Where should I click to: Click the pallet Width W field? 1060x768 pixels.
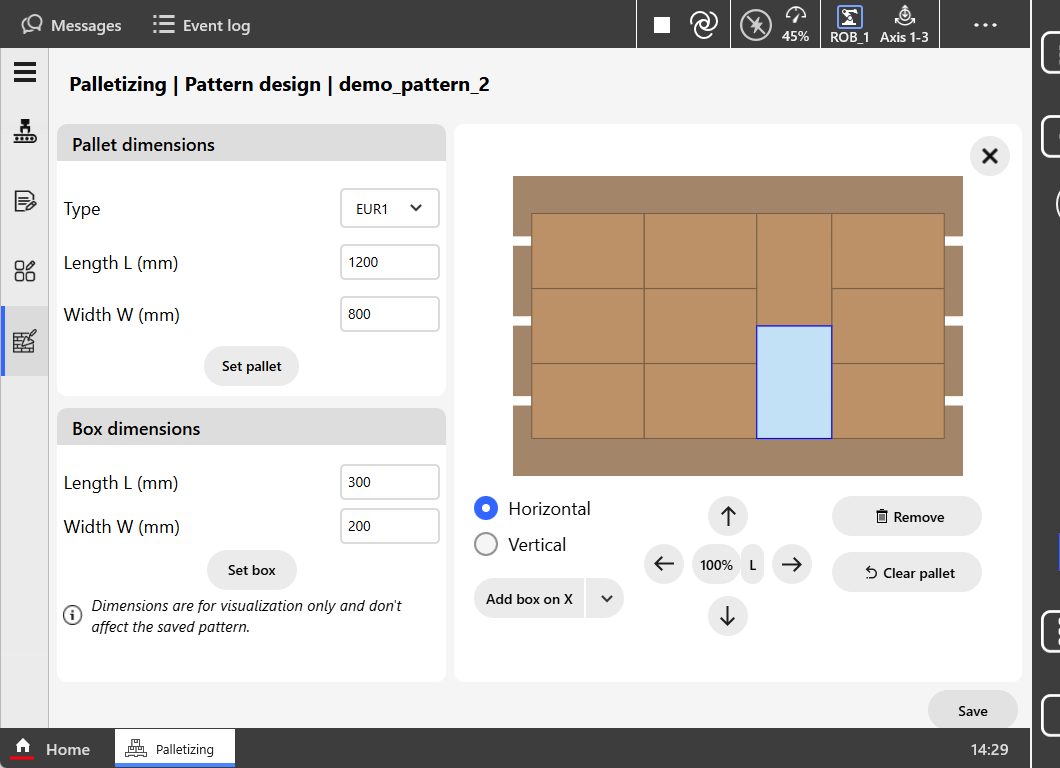[389, 314]
